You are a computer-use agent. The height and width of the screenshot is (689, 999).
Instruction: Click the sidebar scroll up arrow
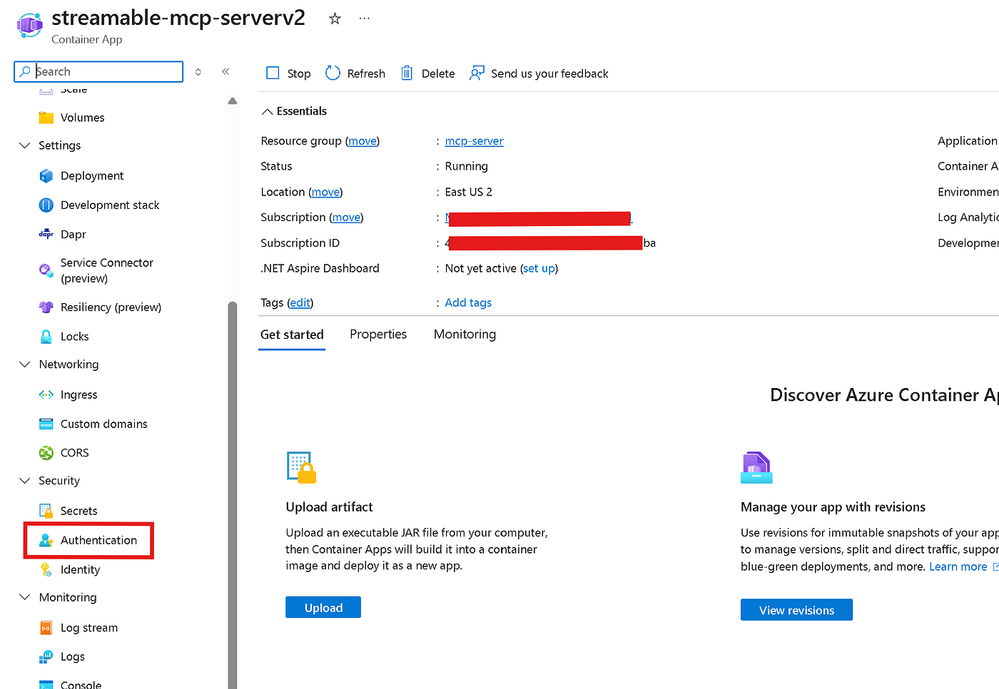click(x=233, y=101)
